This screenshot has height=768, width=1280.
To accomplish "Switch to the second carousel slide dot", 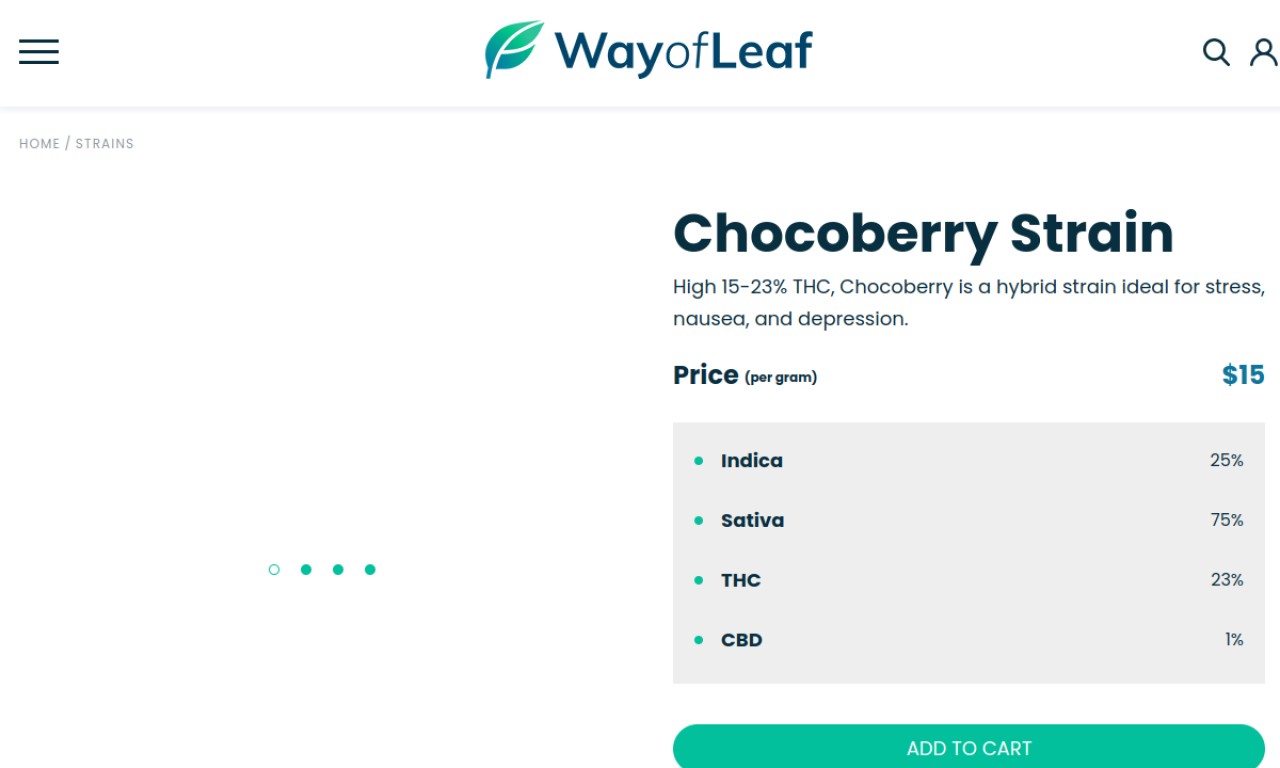I will [306, 570].
